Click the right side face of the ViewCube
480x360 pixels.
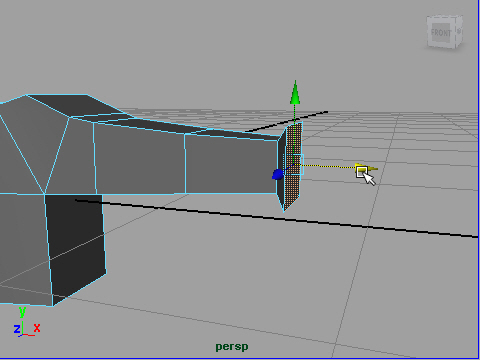[458, 31]
